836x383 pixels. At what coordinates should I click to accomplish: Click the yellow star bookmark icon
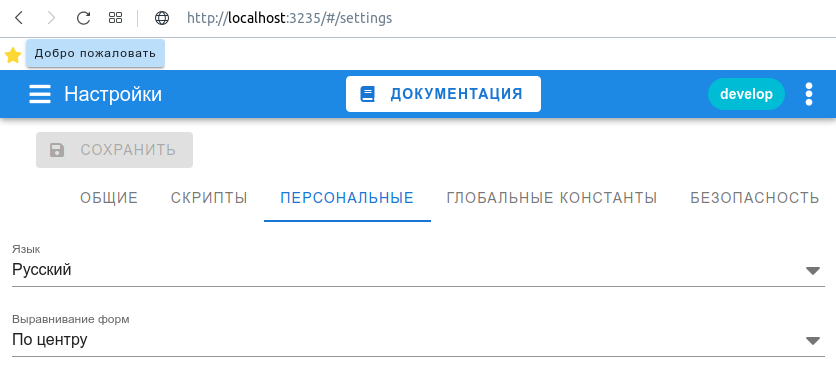click(x=13, y=54)
